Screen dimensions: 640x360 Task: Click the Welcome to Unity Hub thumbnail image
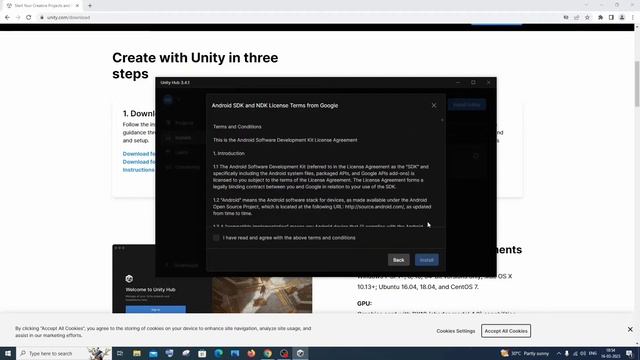click(x=212, y=279)
